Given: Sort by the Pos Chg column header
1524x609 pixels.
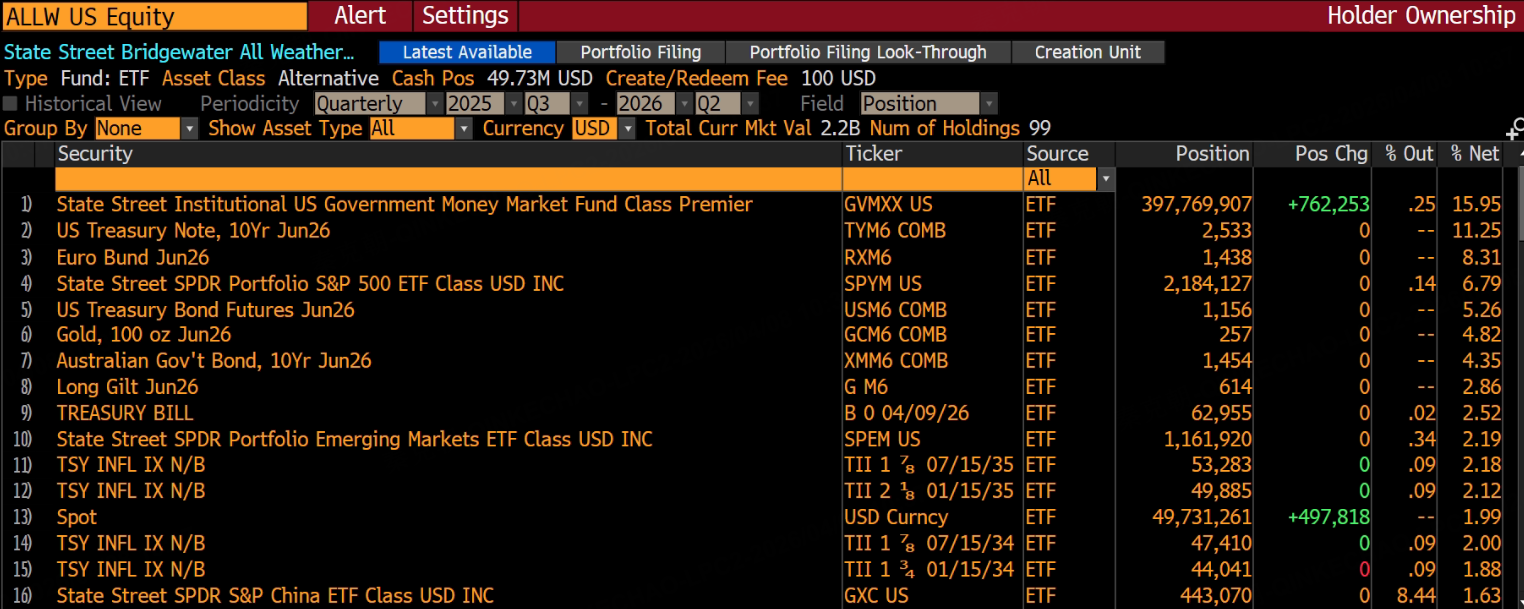Looking at the screenshot, I should [1331, 154].
